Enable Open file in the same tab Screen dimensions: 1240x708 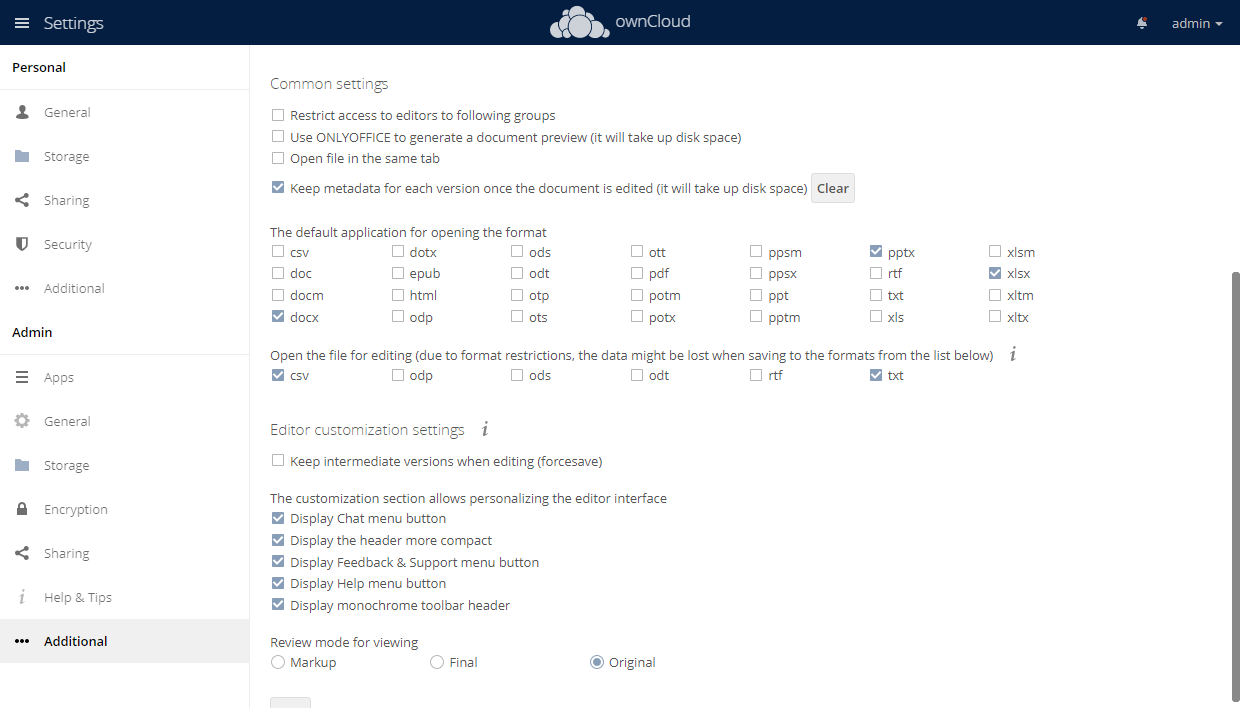278,158
